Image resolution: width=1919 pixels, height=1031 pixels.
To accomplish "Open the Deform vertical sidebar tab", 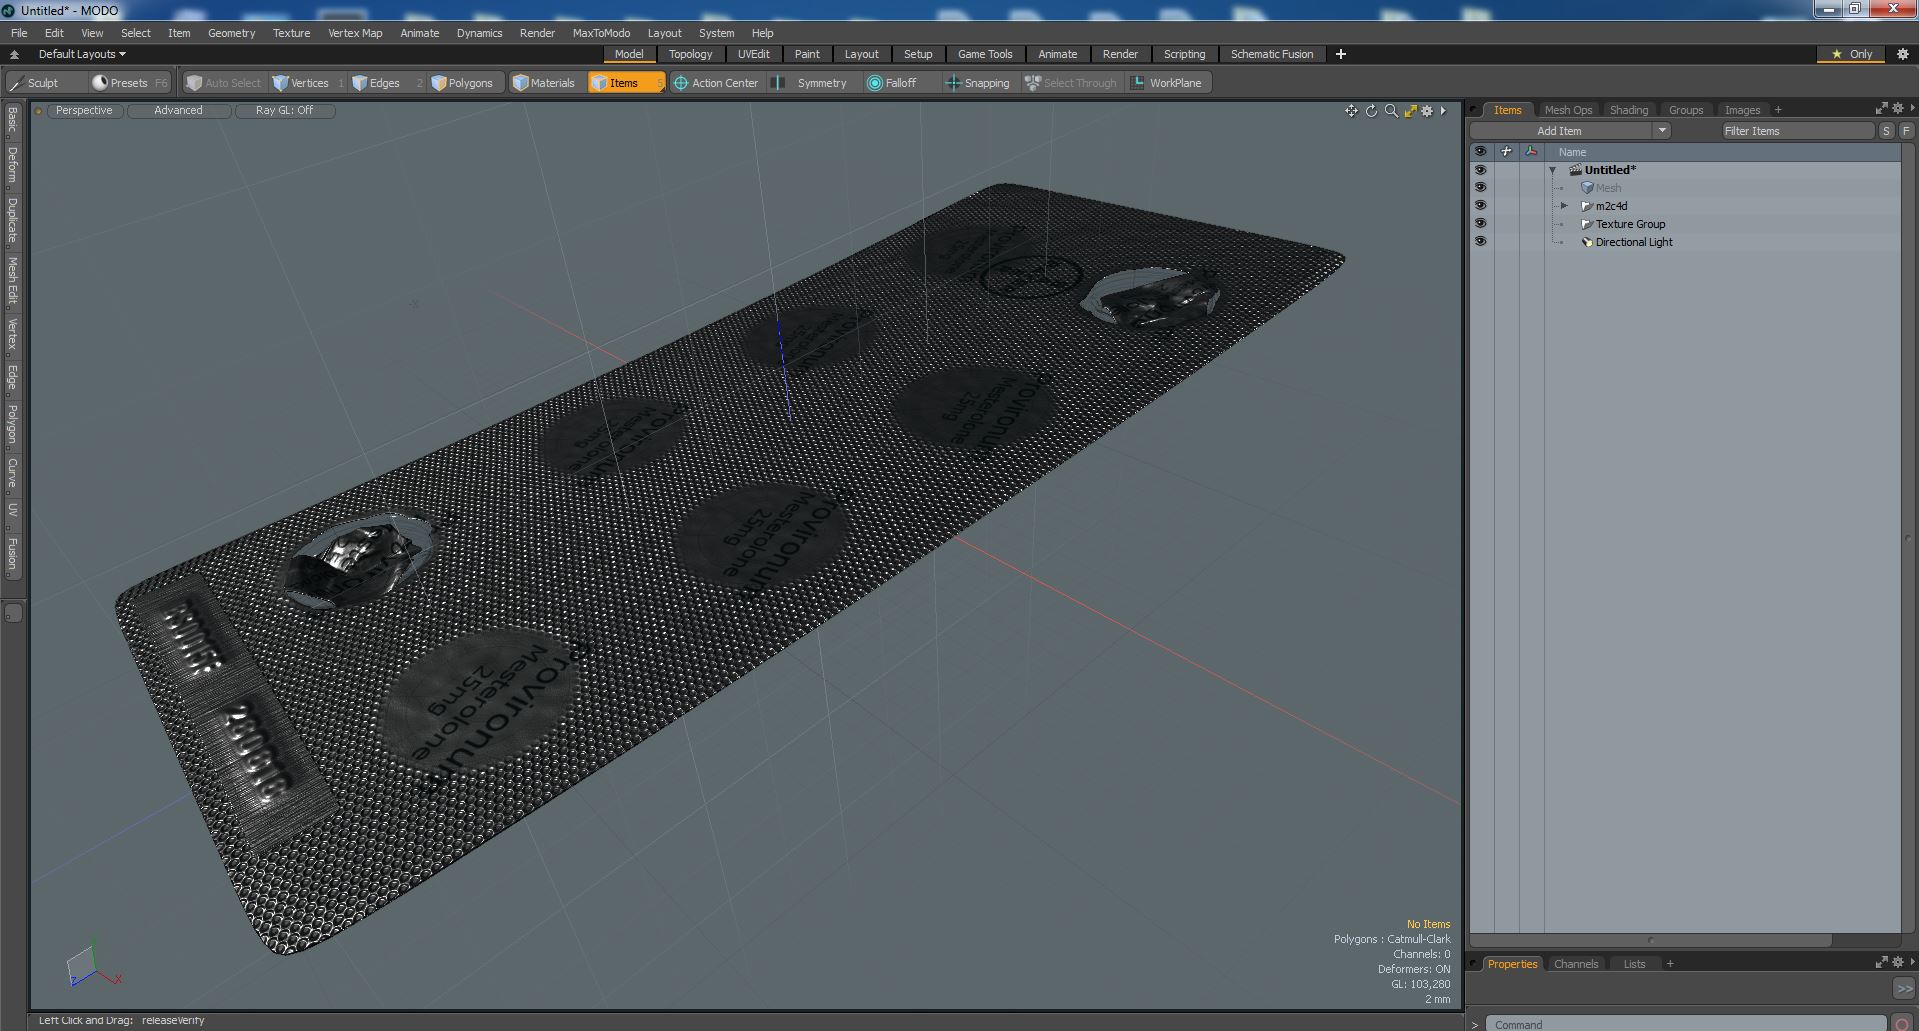I will [12, 166].
